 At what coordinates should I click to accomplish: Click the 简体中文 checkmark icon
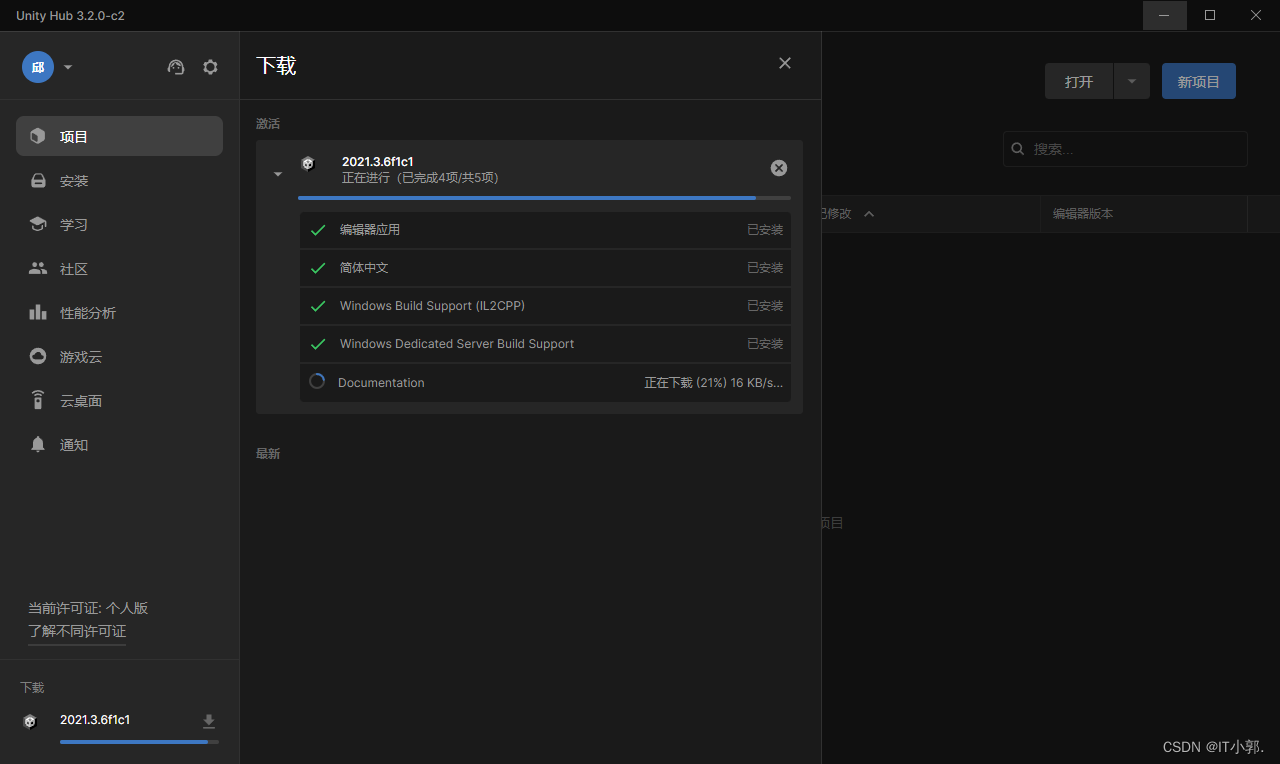318,268
